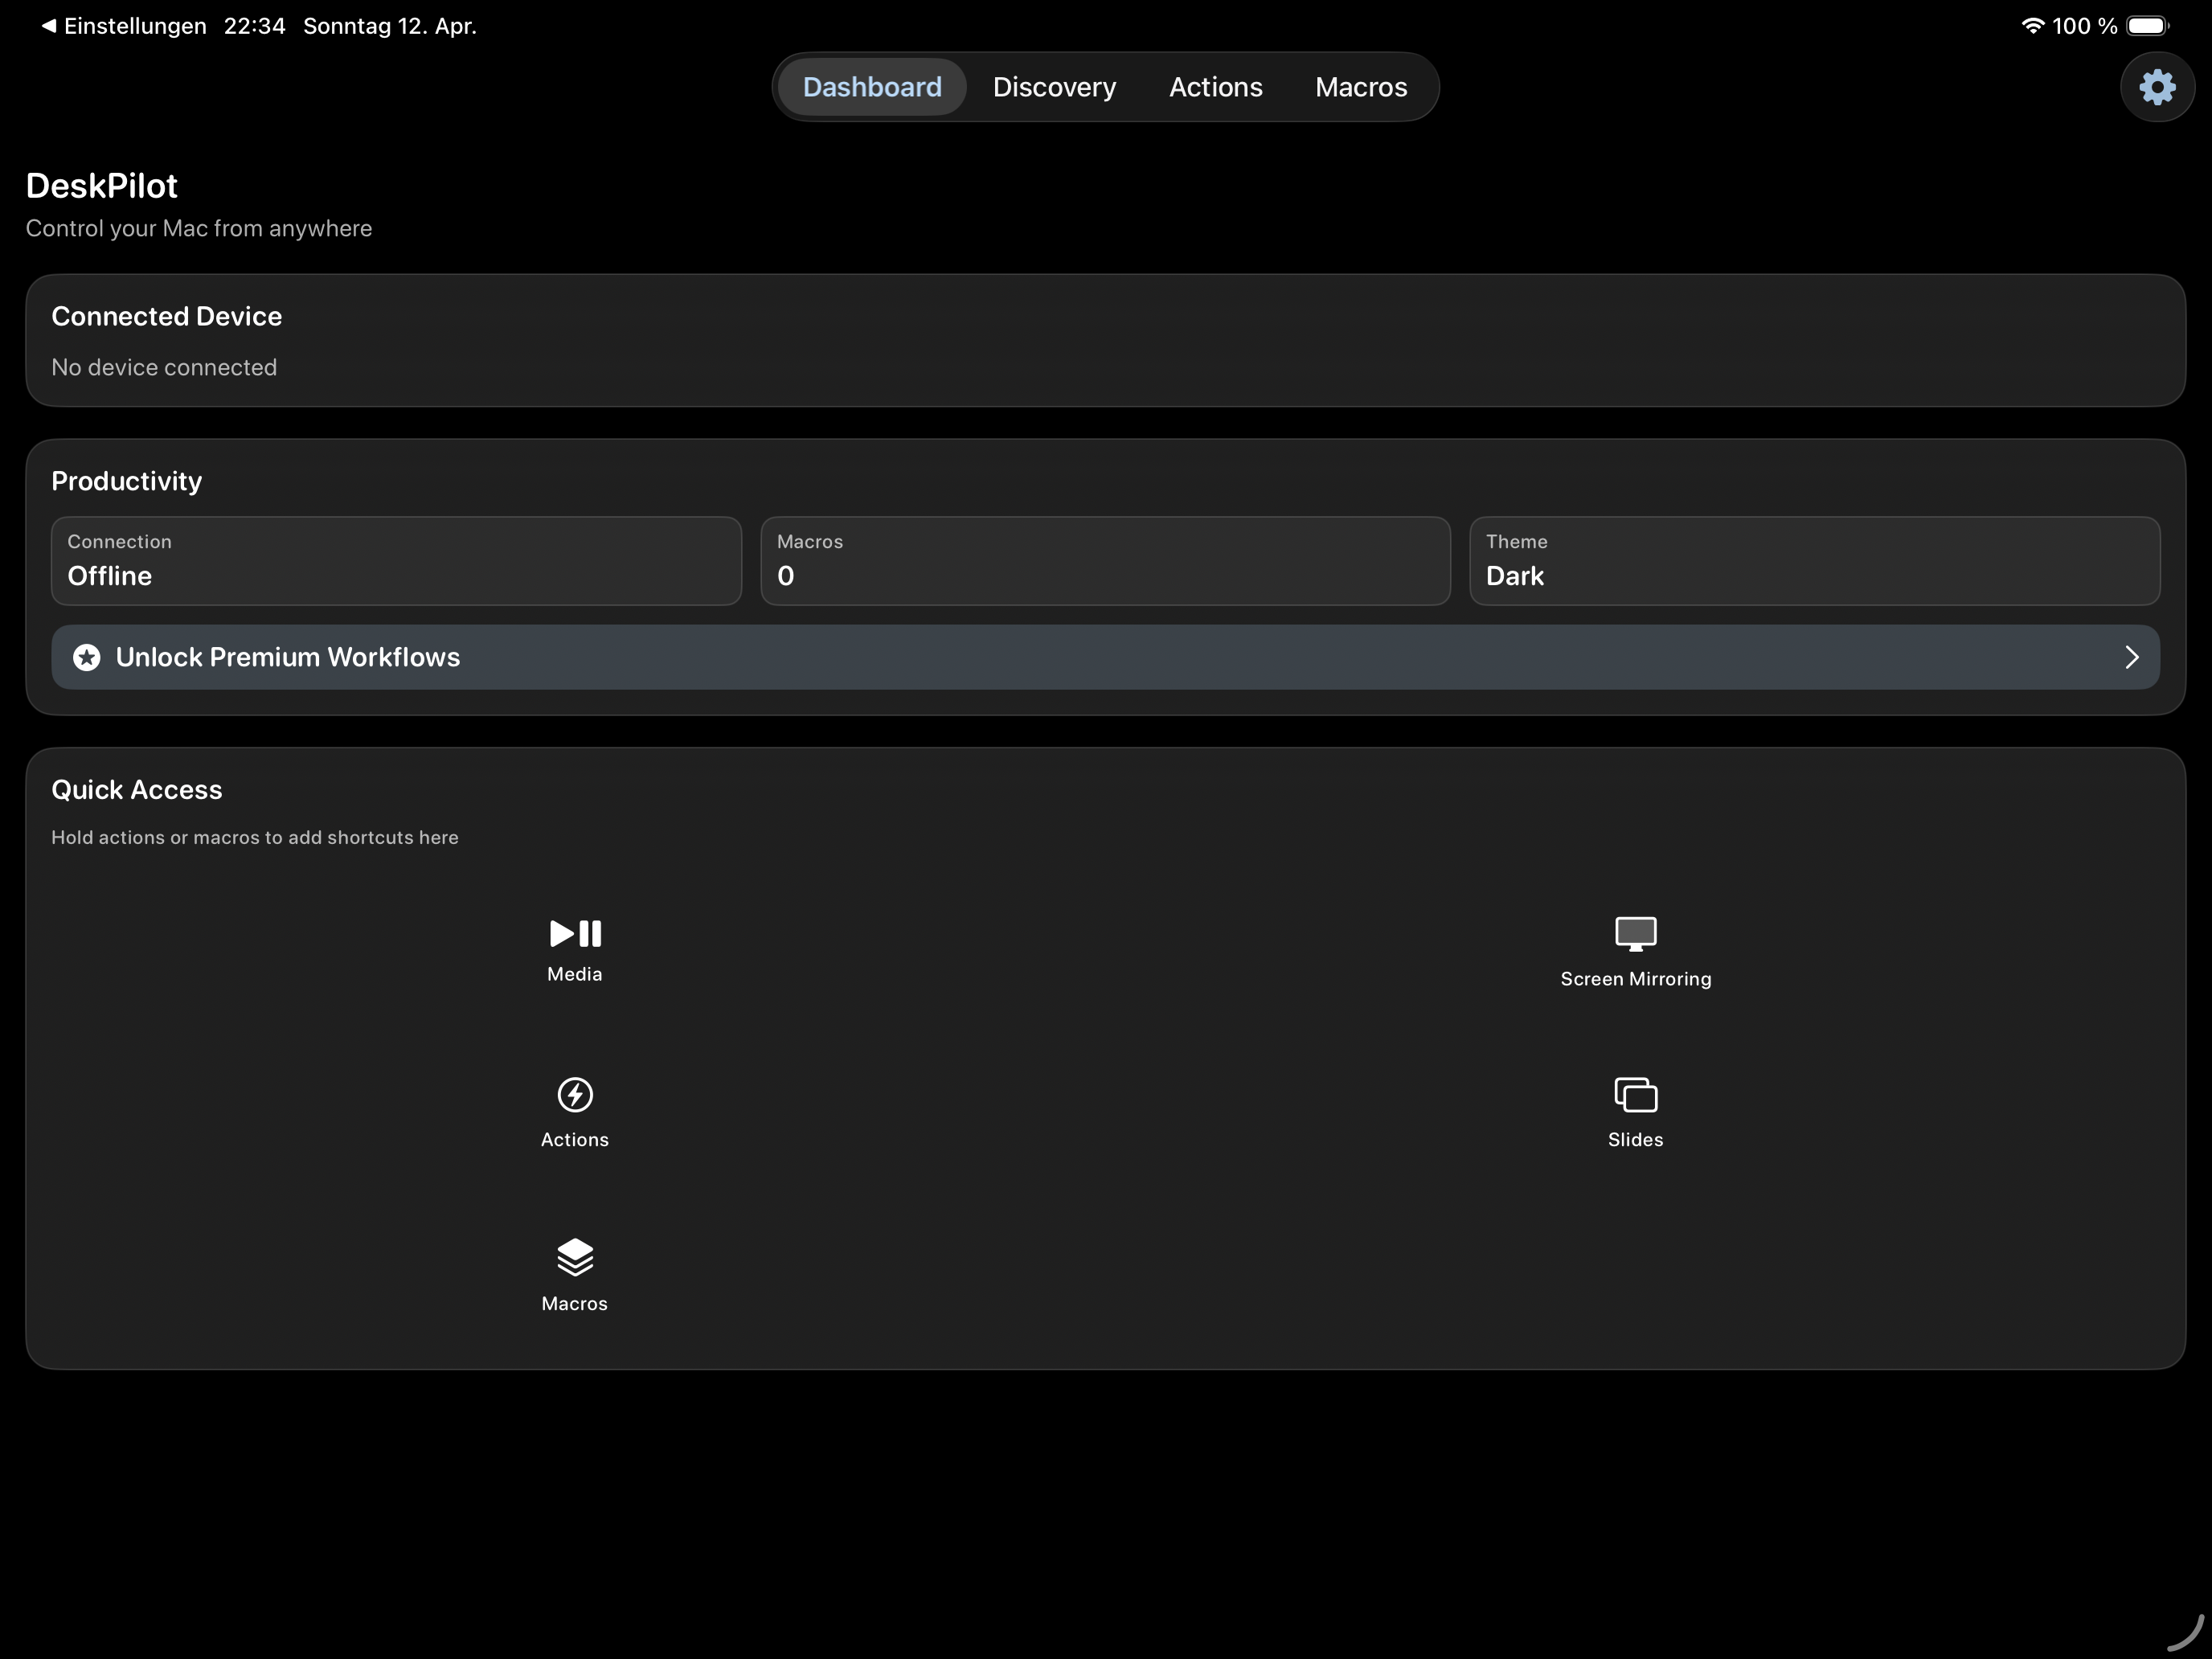Click the 'Media' label under the play icon
The height and width of the screenshot is (1659, 2212).
pos(575,974)
